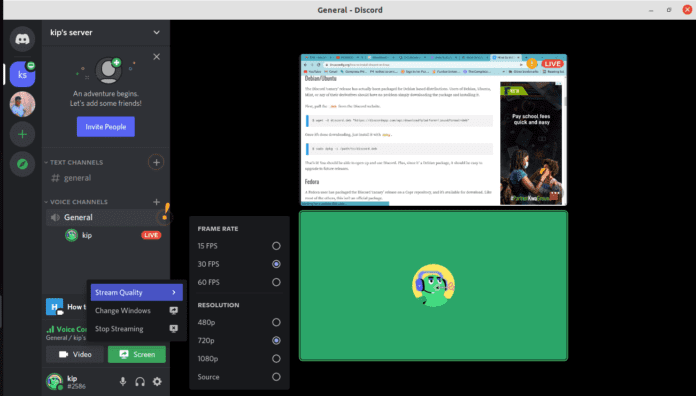Click the speaker icon beside General
The height and width of the screenshot is (396, 696).
click(x=55, y=218)
